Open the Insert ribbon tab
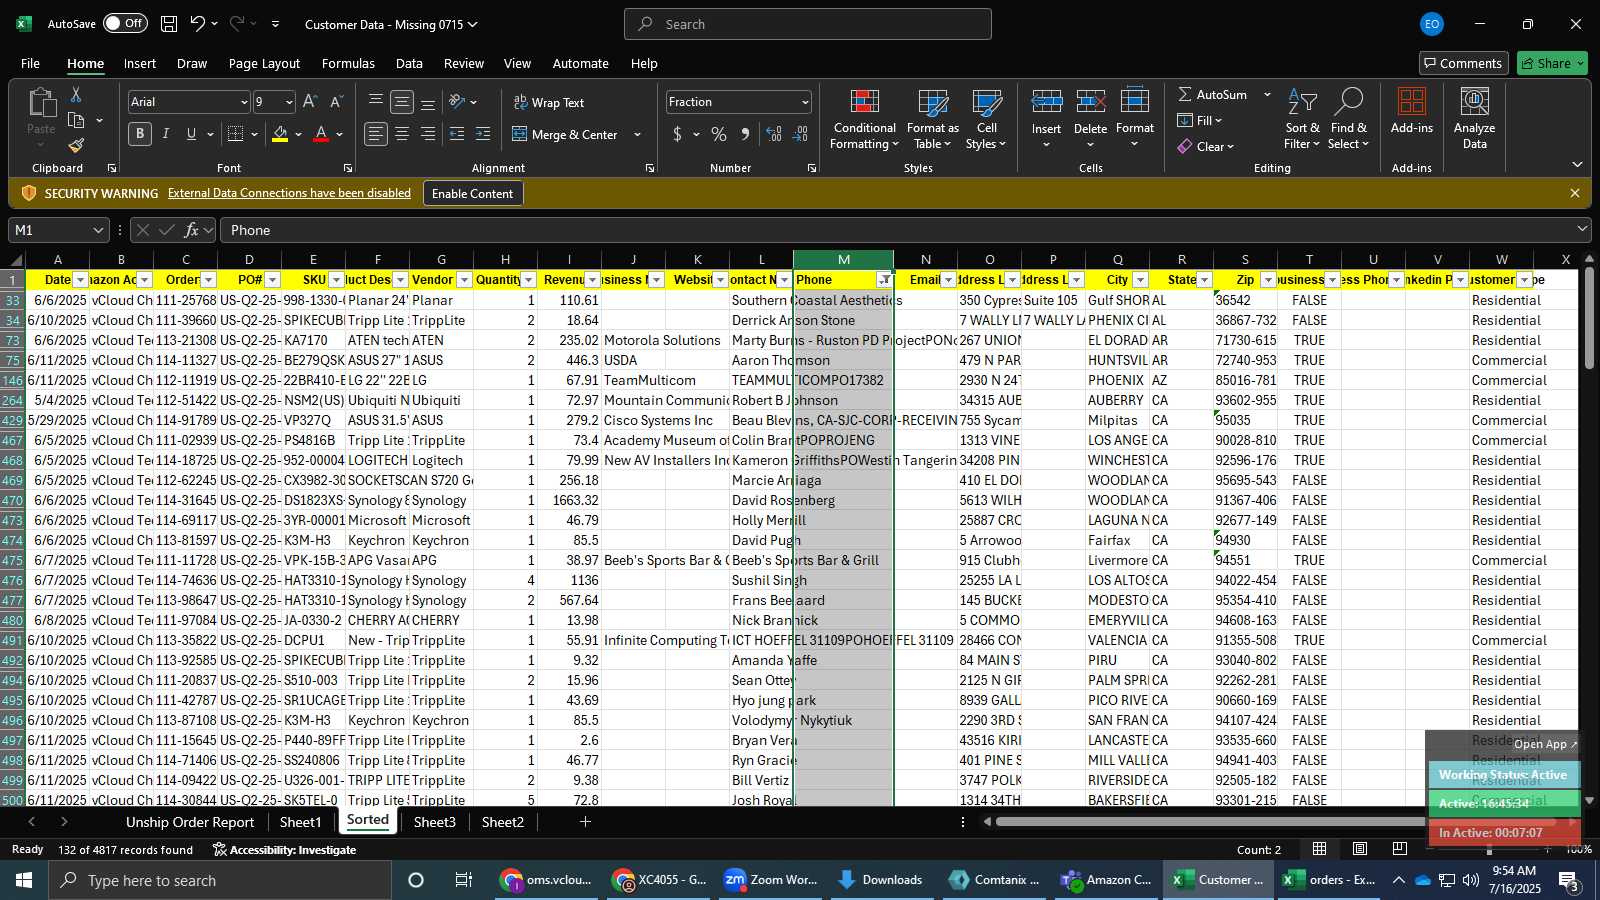The image size is (1600, 900). (140, 63)
